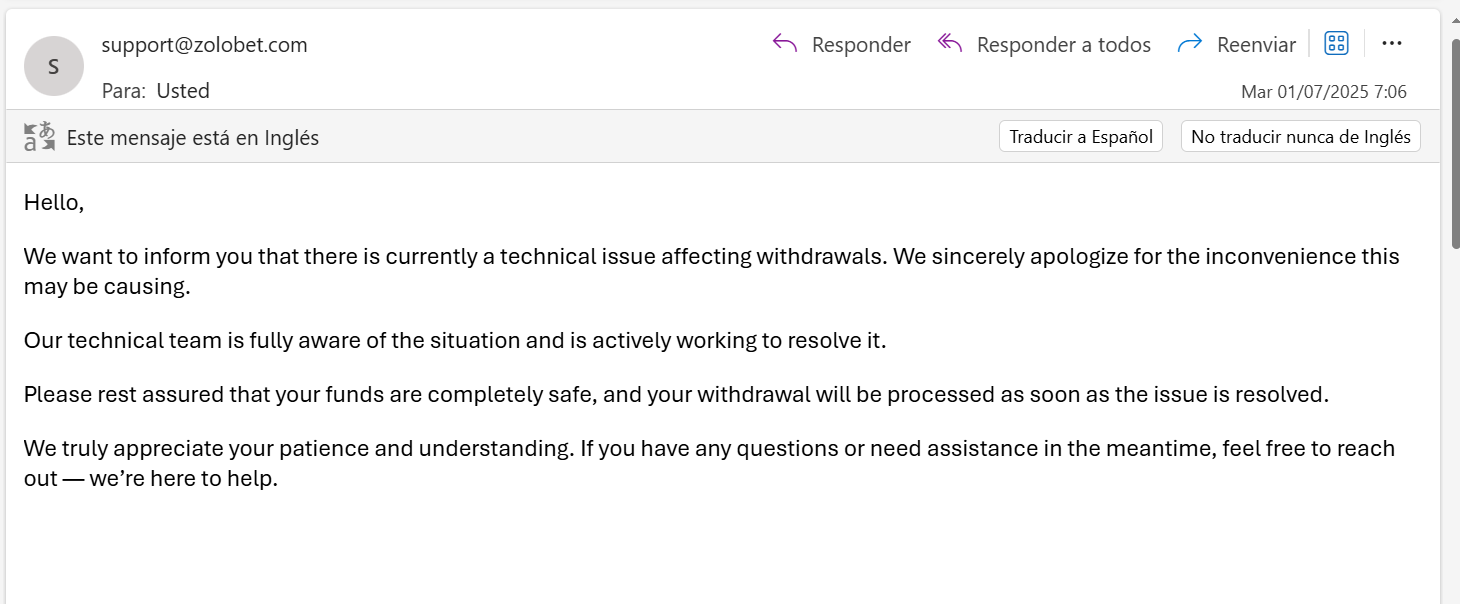Click the Mar 01/07/2025 7:06 timestamp
The image size is (1460, 604).
(1323, 92)
